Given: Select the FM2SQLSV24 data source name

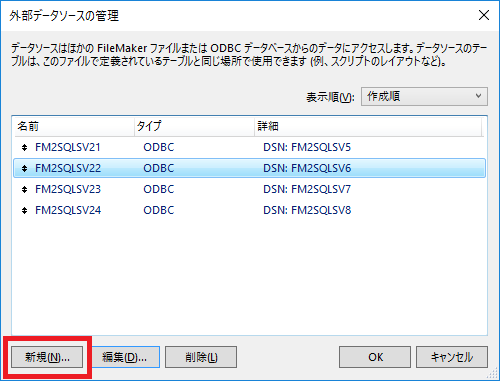Looking at the screenshot, I should pos(68,210).
